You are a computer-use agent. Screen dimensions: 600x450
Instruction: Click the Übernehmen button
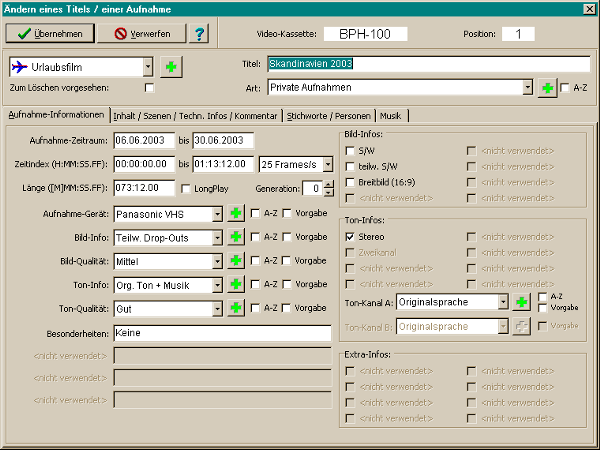(51, 34)
